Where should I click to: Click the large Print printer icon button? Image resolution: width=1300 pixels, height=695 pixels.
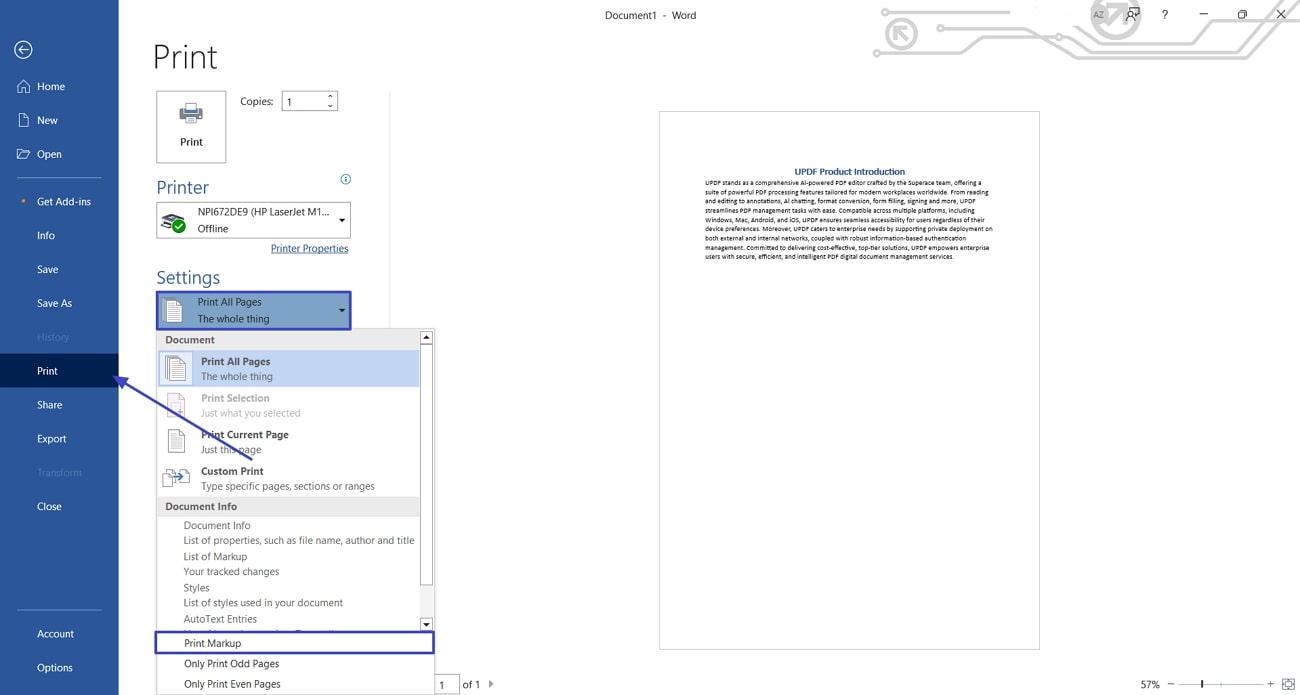click(191, 127)
